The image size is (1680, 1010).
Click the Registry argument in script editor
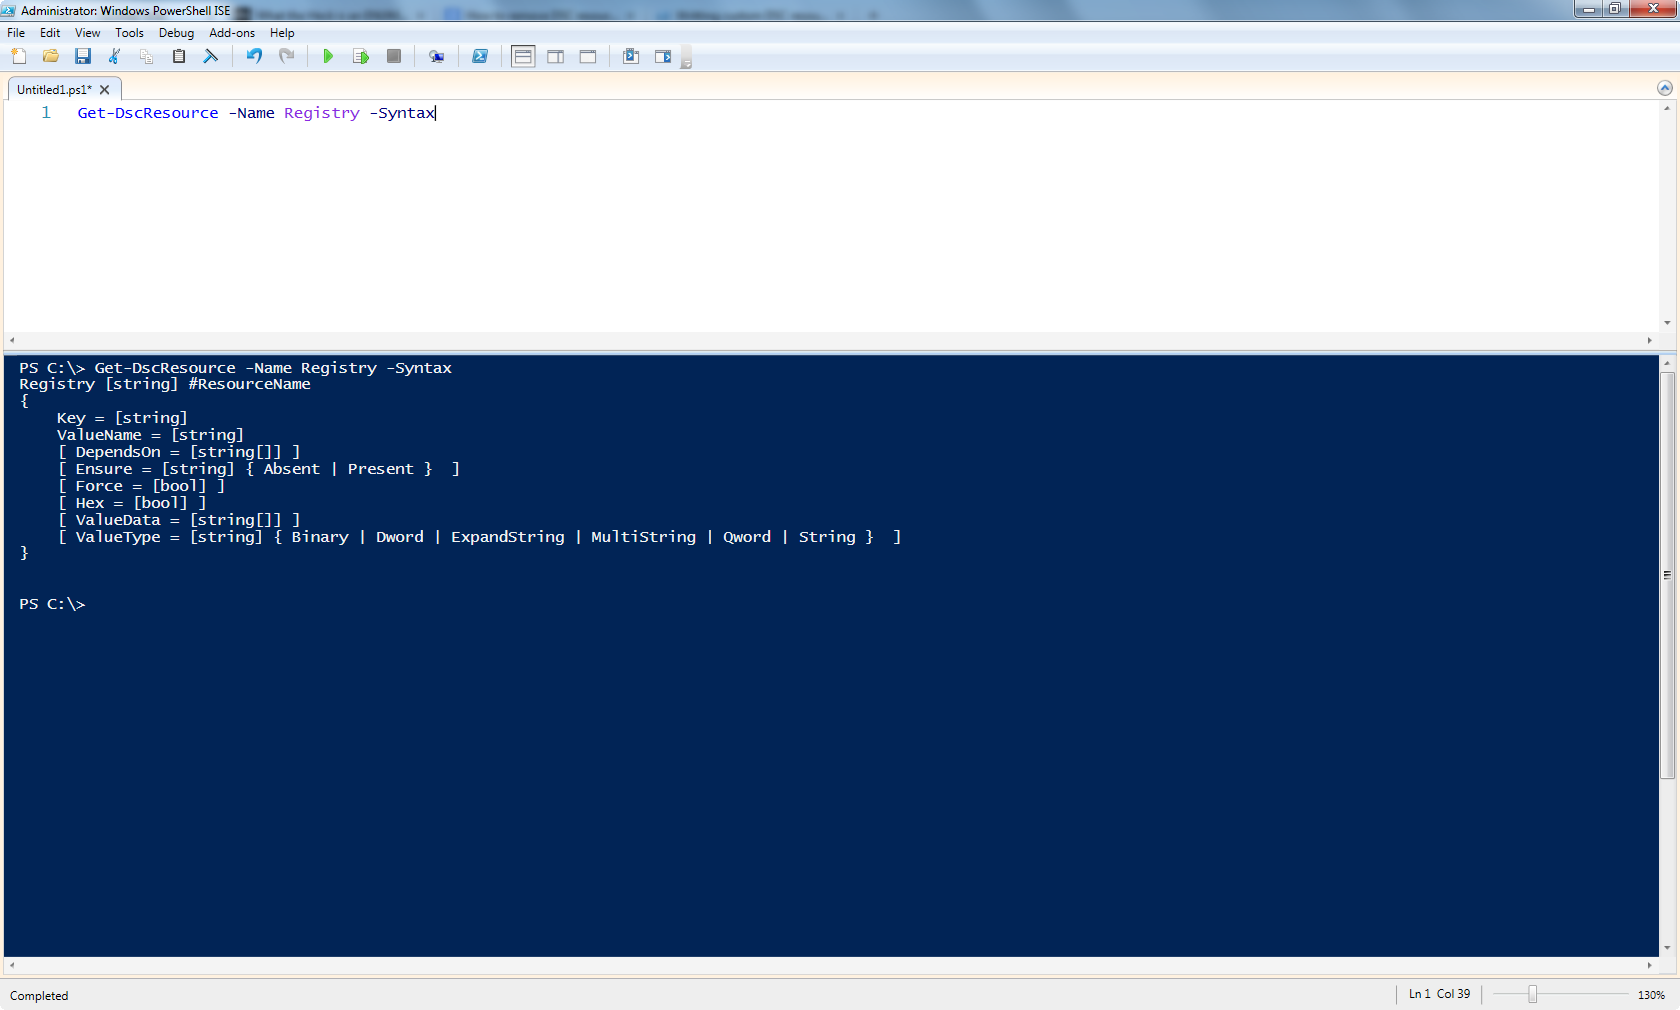[321, 113]
